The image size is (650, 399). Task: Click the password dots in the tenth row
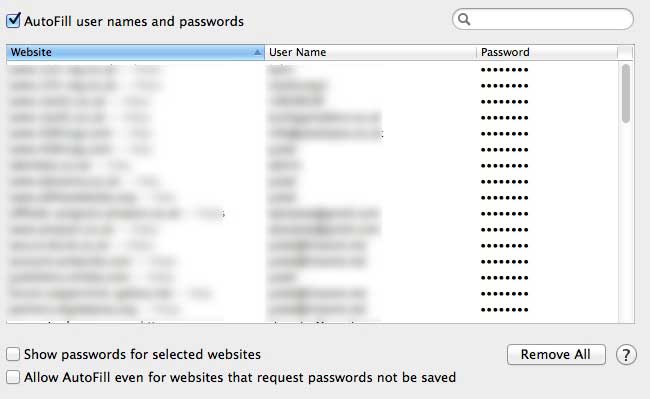coord(504,214)
